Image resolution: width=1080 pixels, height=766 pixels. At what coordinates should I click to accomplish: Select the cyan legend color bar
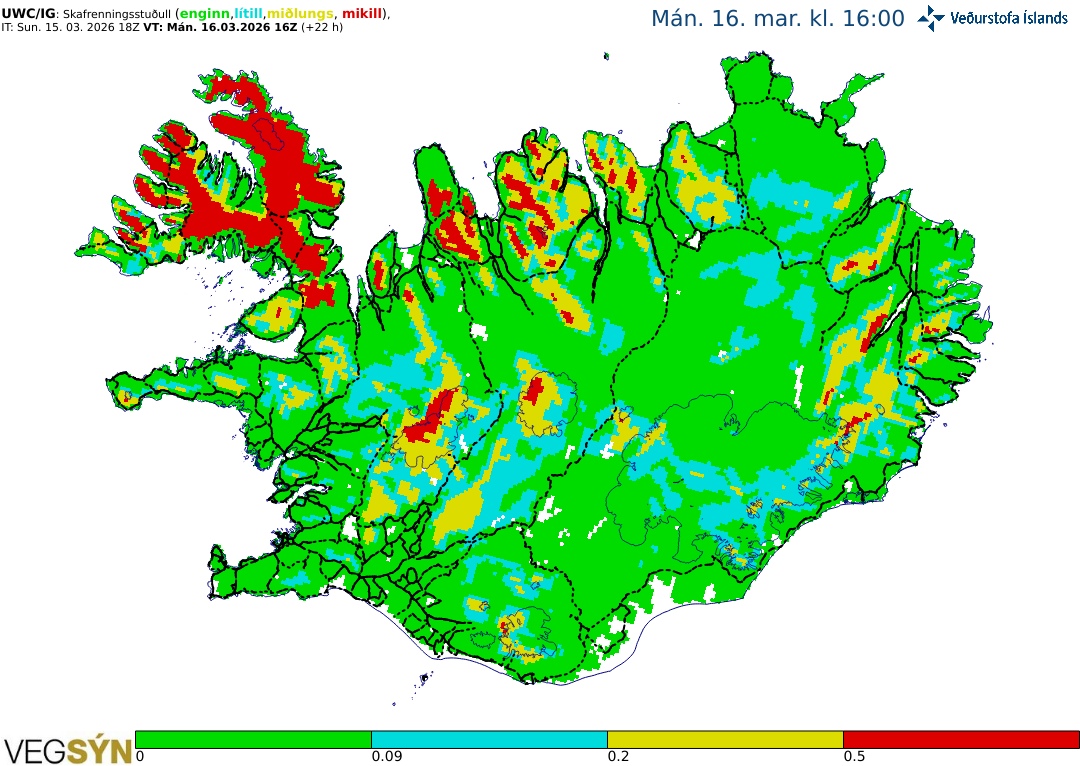coord(489,739)
